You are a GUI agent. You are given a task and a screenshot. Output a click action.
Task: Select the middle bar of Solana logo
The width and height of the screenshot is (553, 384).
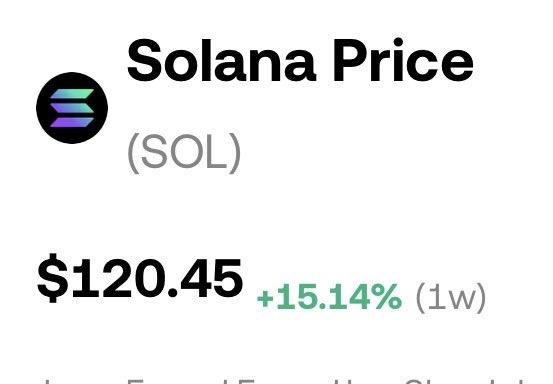pos(72,108)
